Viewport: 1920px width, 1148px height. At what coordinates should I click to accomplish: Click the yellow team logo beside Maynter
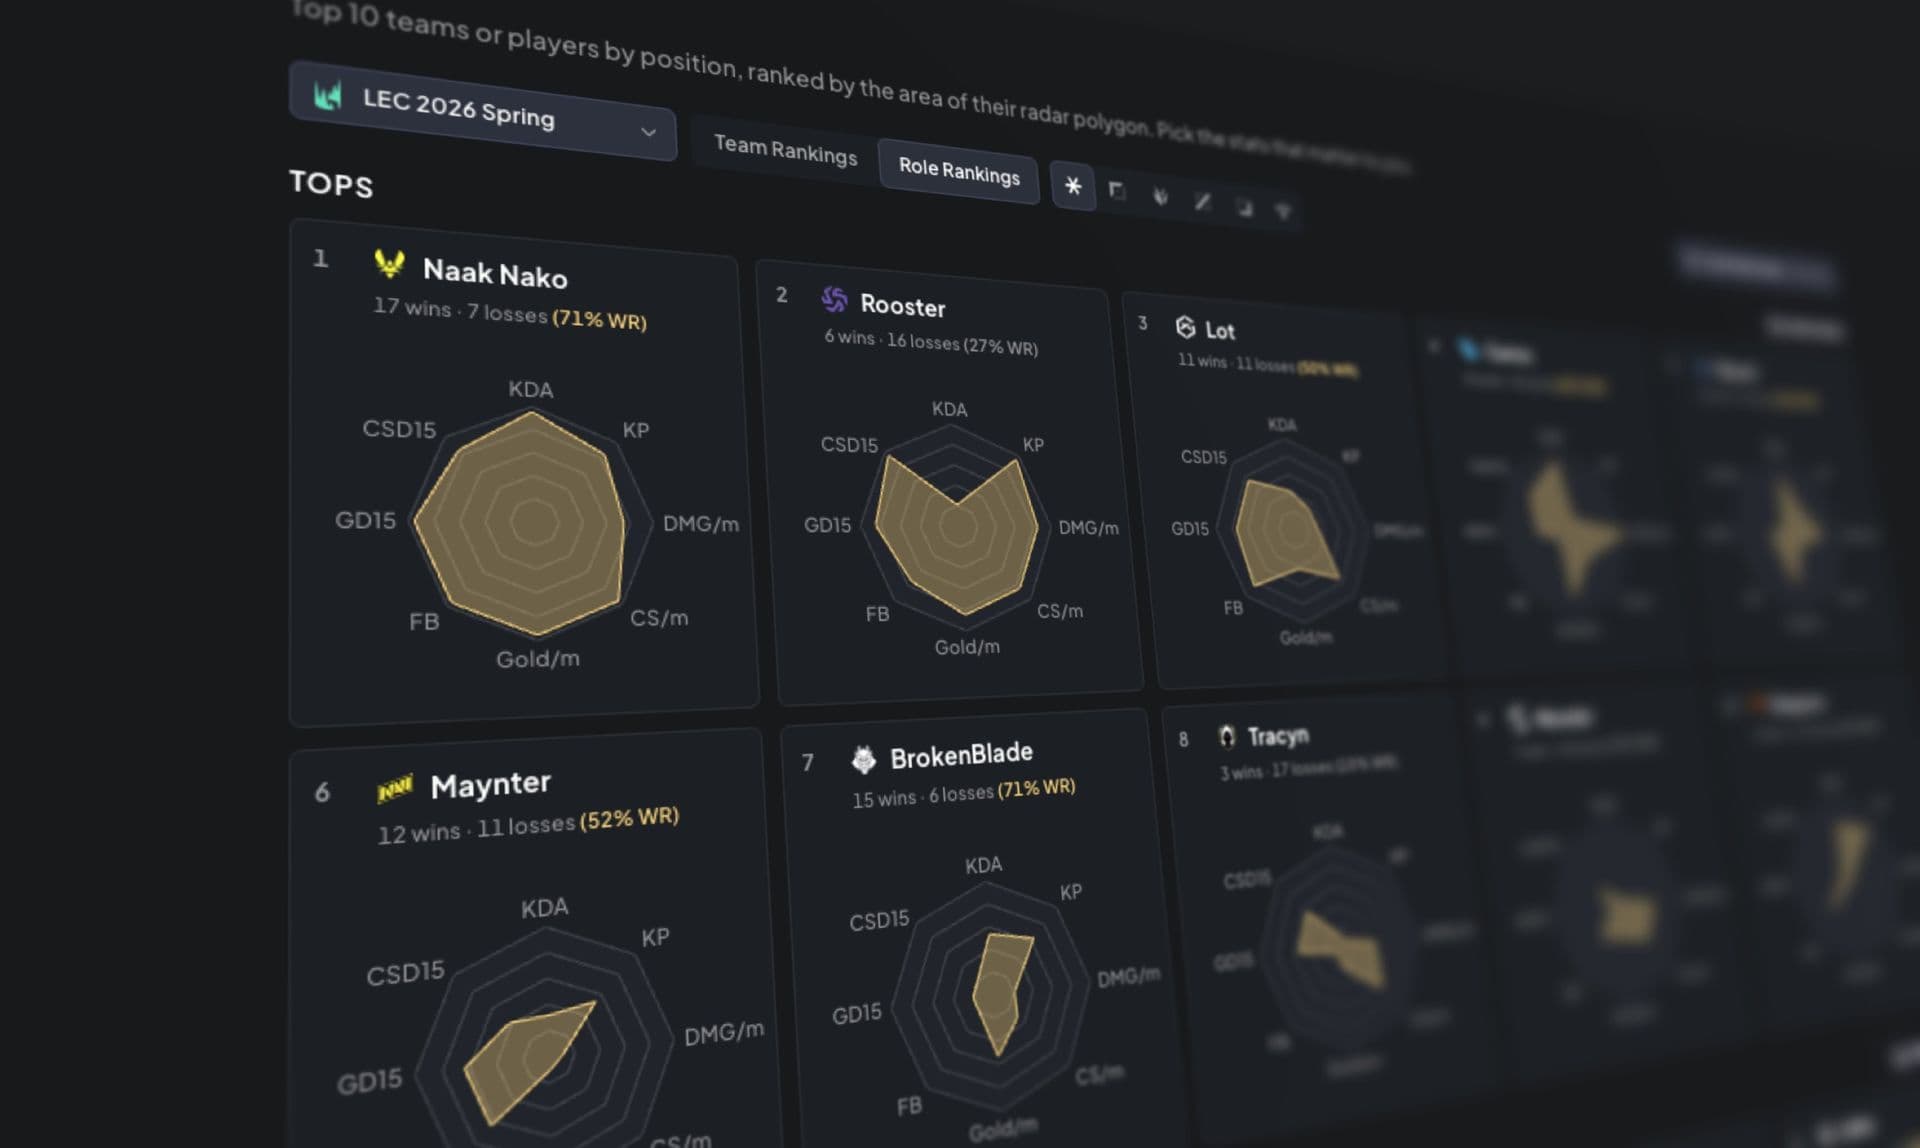click(395, 789)
